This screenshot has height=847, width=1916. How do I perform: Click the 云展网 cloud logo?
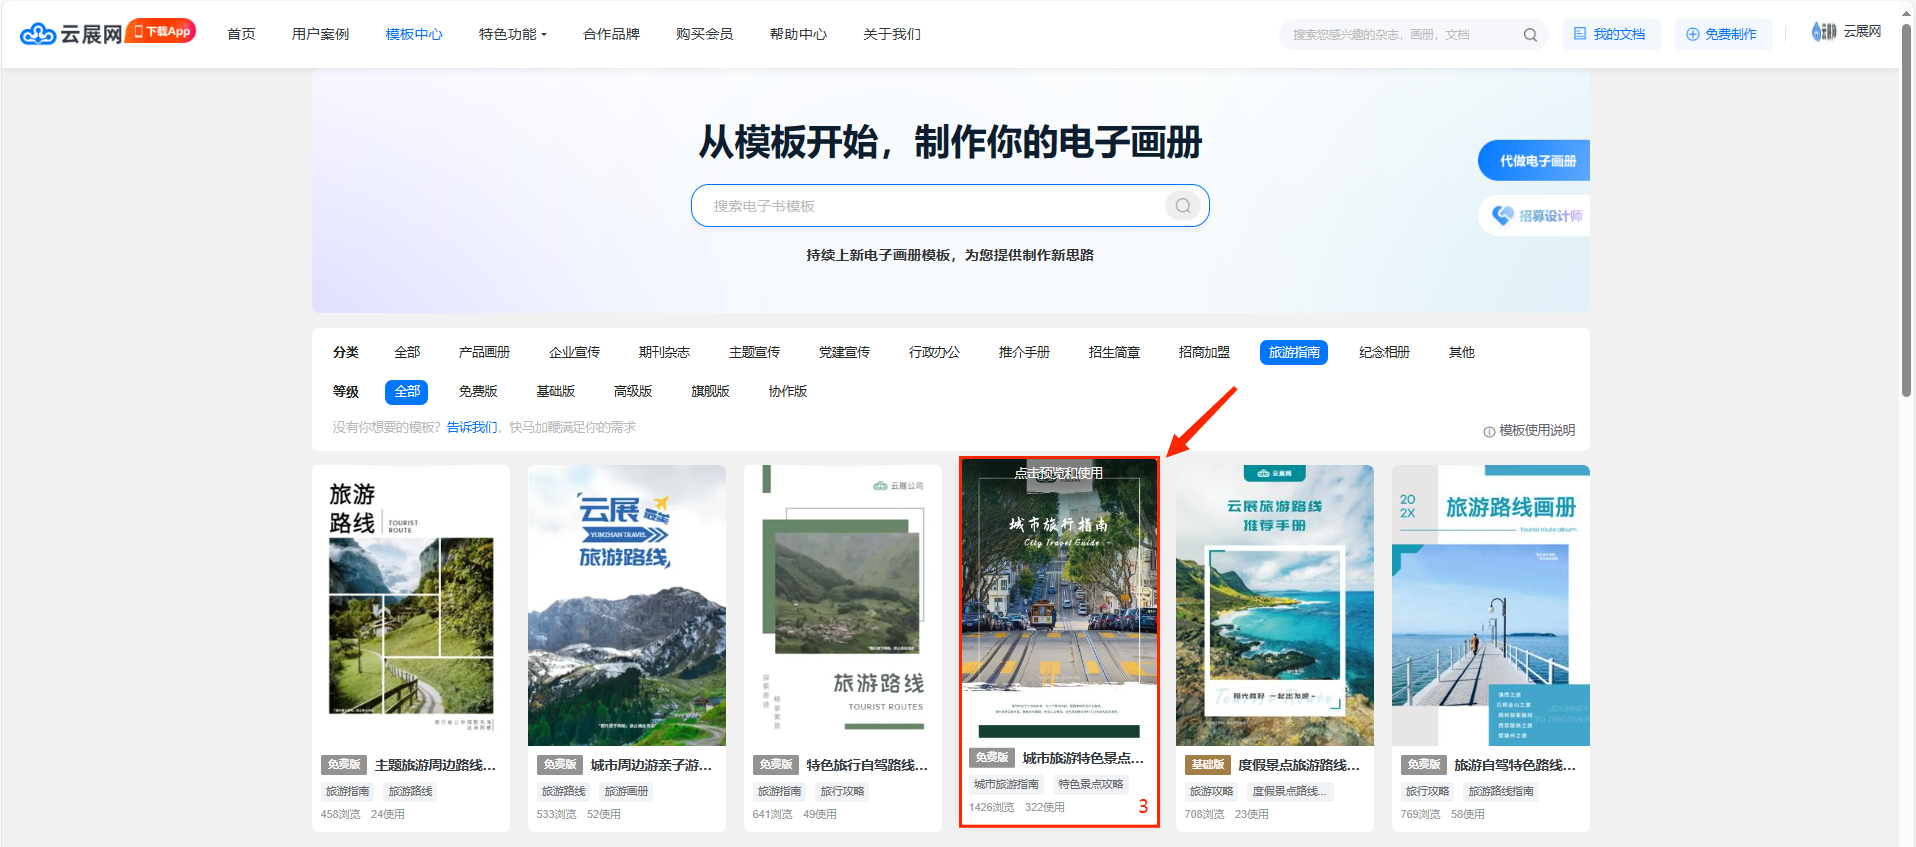coord(71,34)
